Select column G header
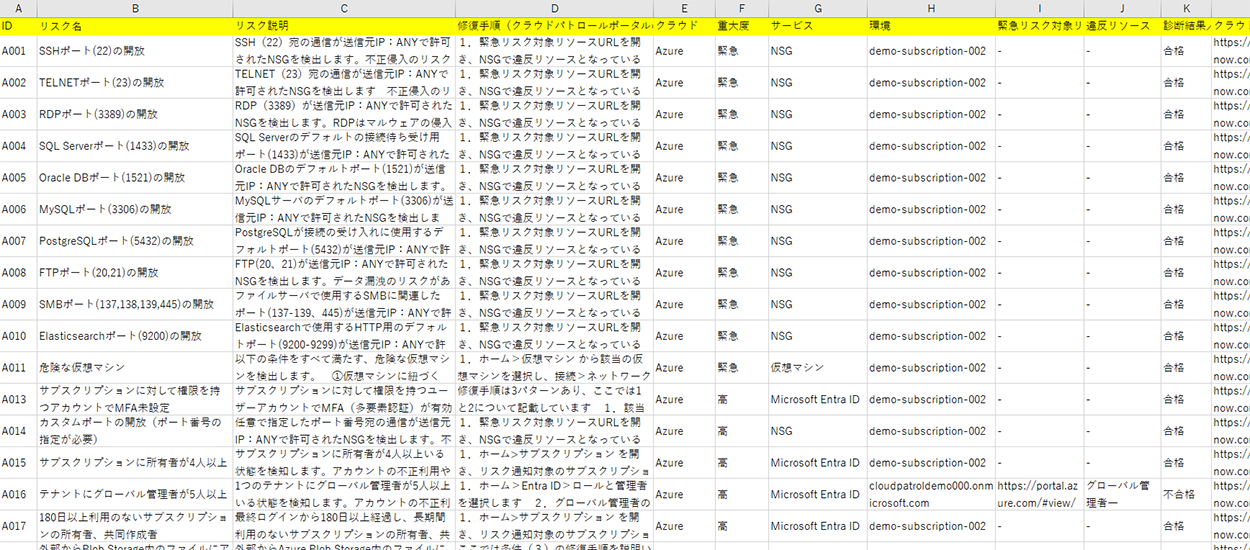The height and width of the screenshot is (550, 1250). 817,8
